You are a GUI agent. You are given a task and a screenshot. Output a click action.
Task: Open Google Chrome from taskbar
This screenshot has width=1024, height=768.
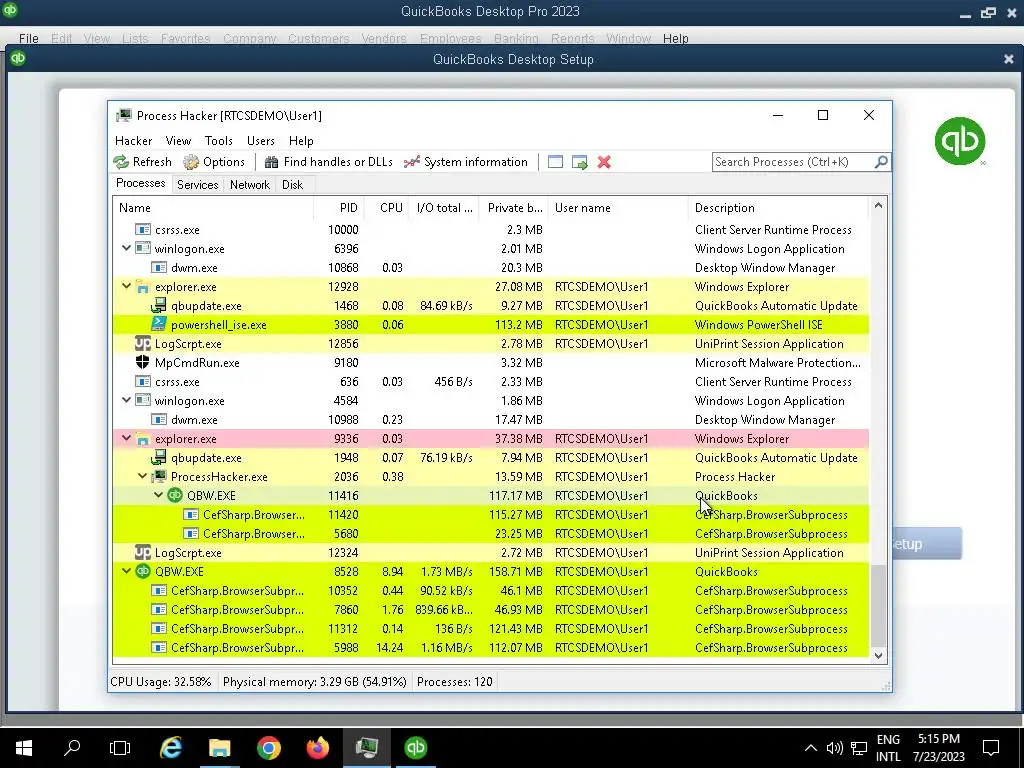point(268,747)
